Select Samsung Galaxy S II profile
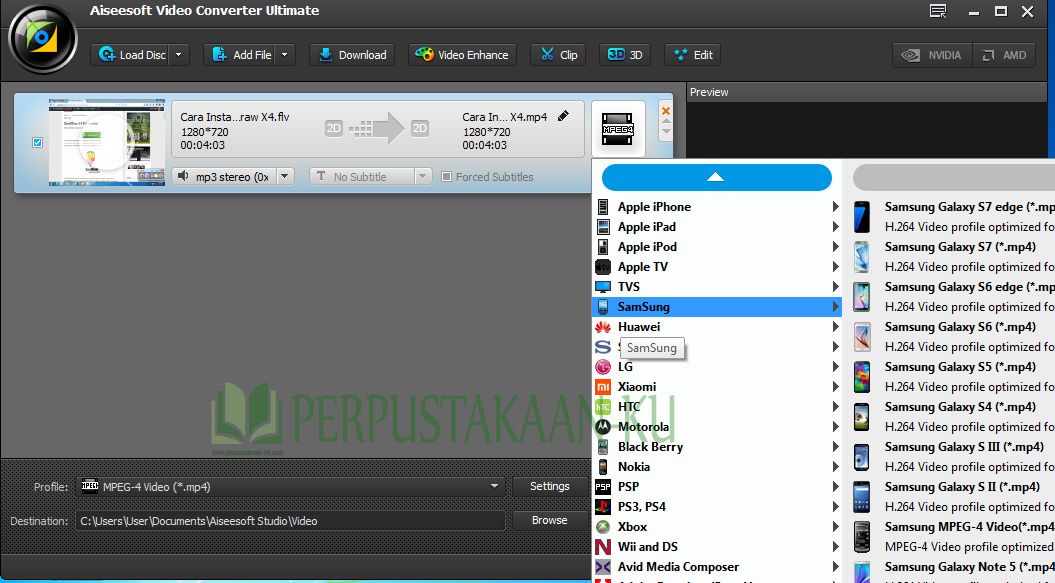 [951, 497]
